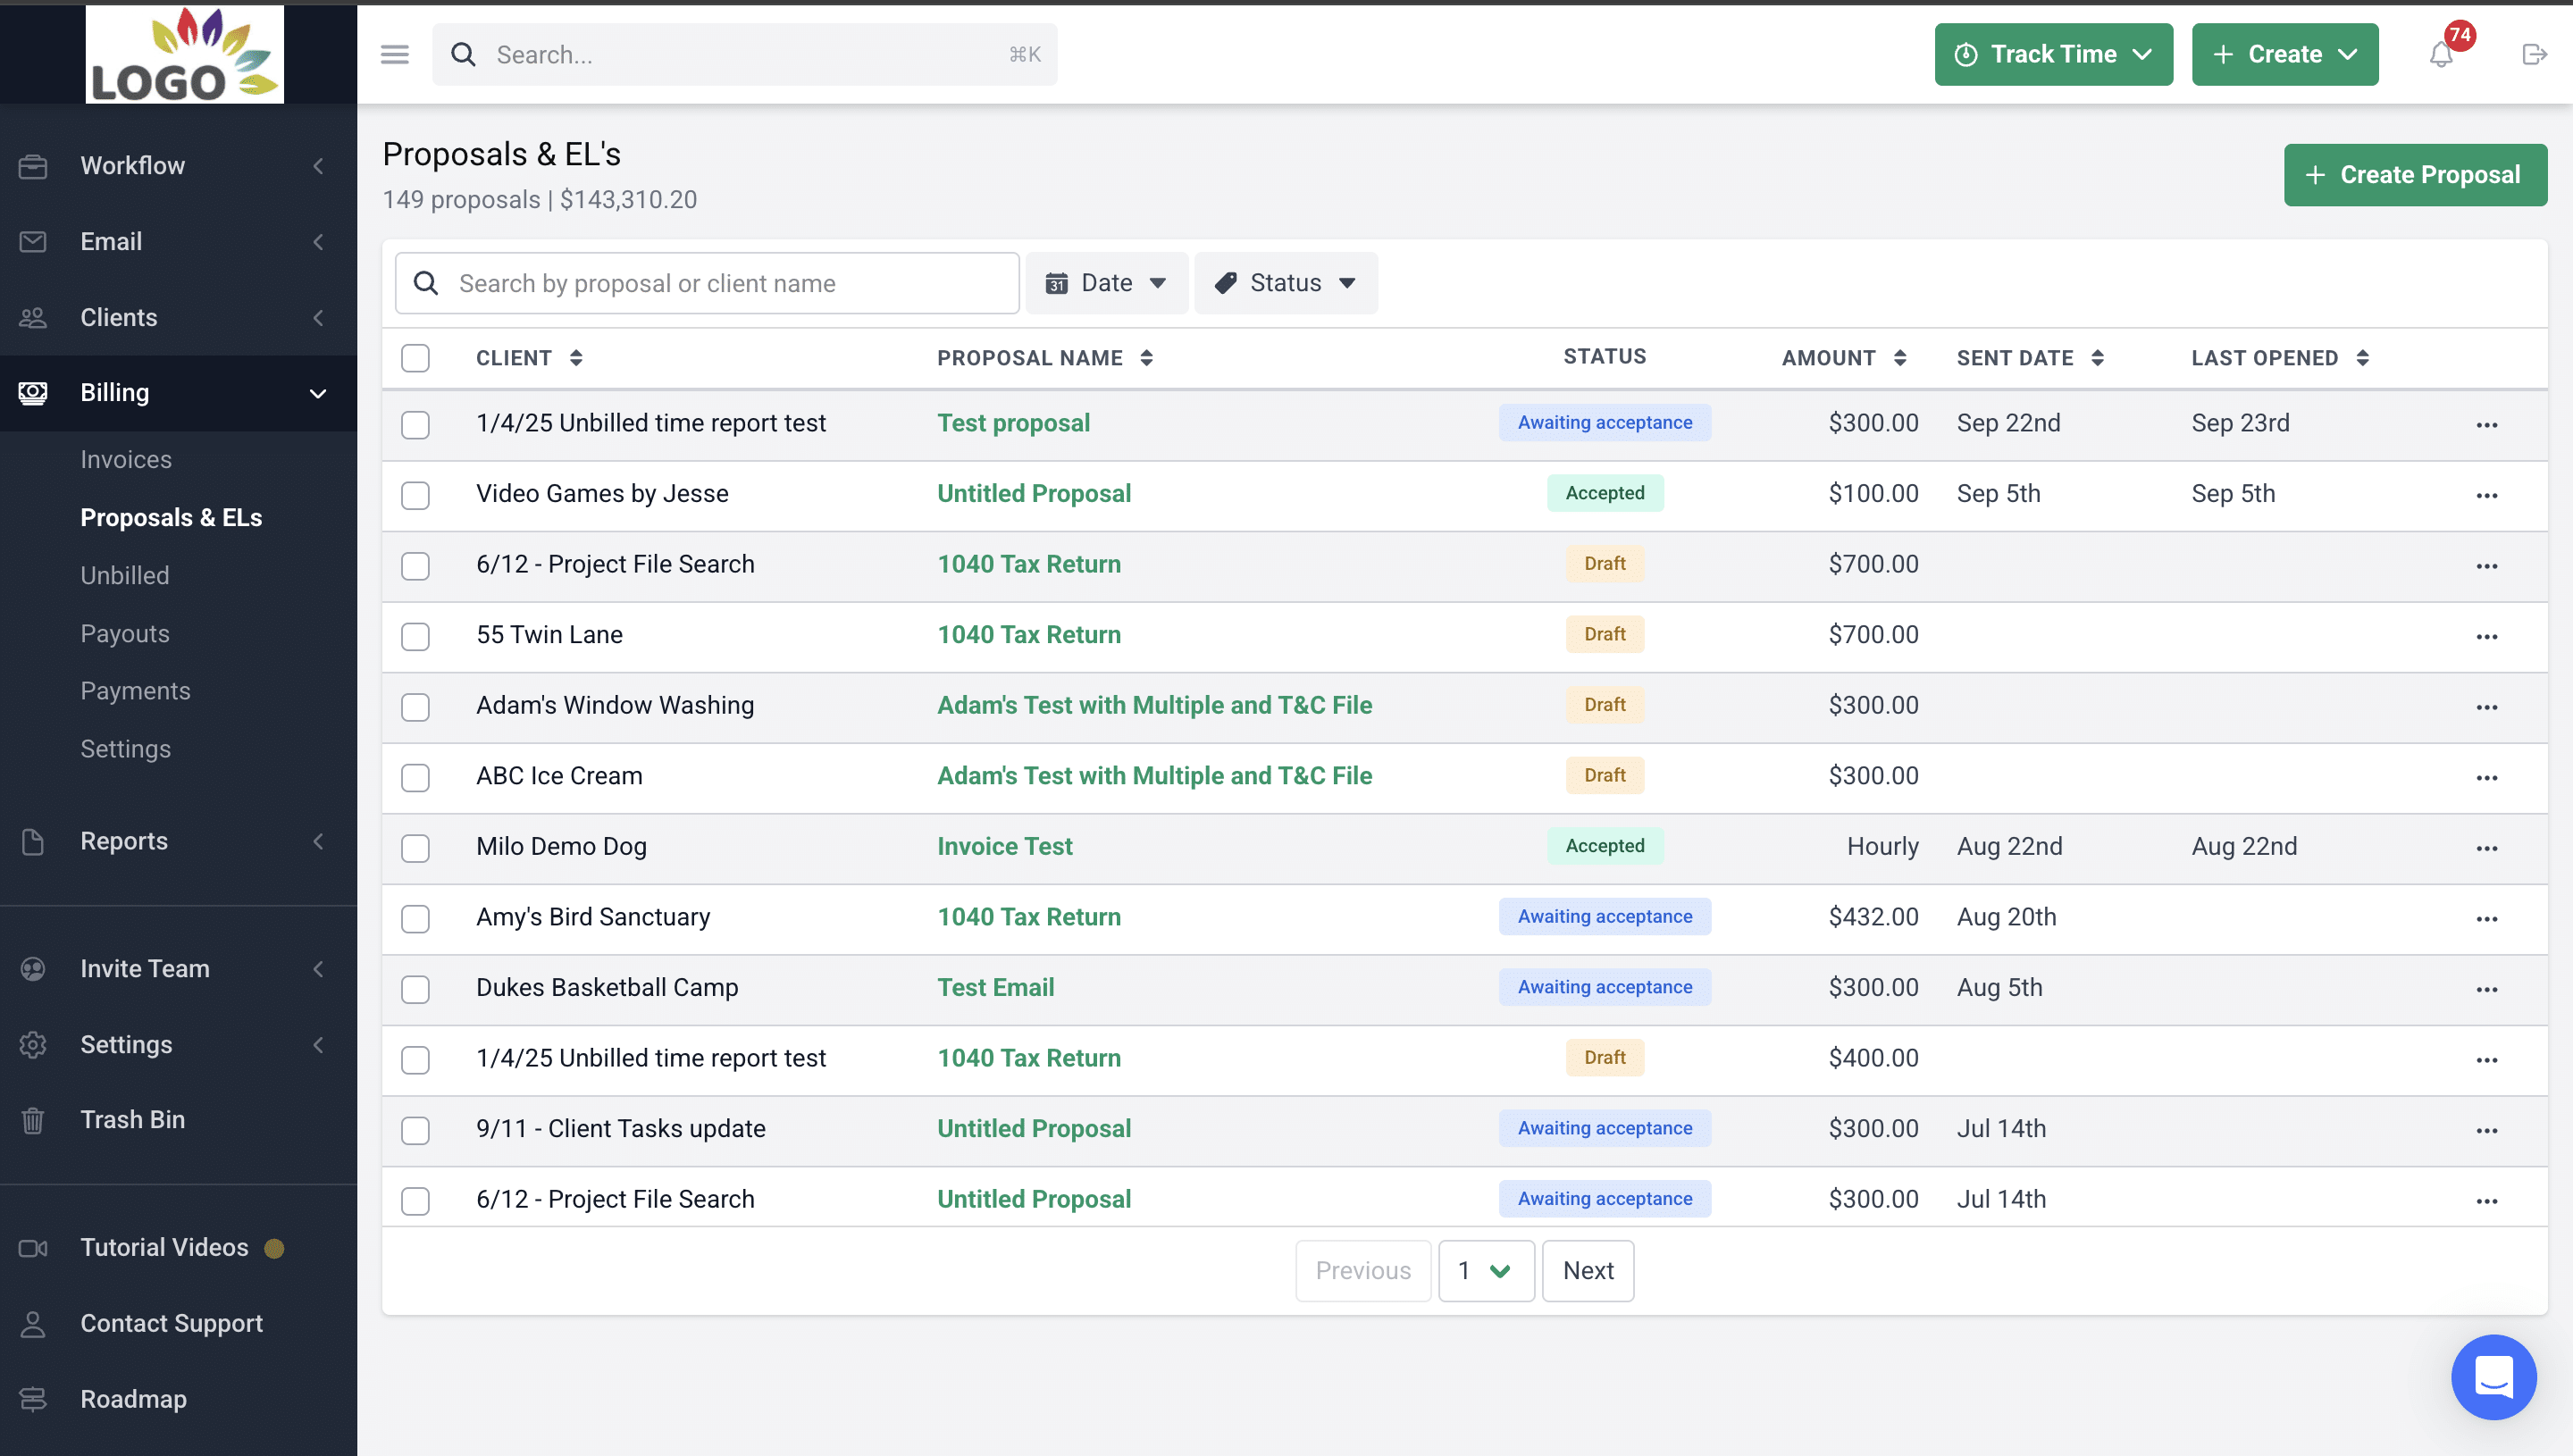Click the Create Proposal button
2573x1456 pixels.
point(2414,175)
